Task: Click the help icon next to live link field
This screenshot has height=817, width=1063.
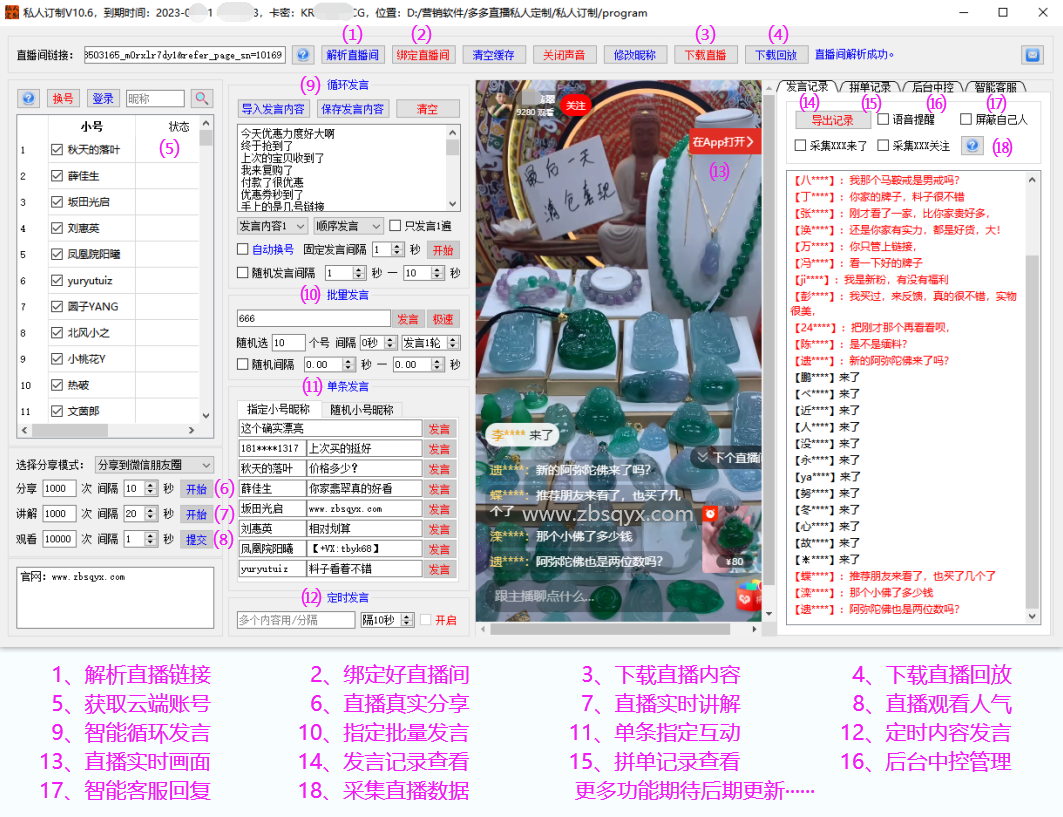Action: click(x=302, y=55)
